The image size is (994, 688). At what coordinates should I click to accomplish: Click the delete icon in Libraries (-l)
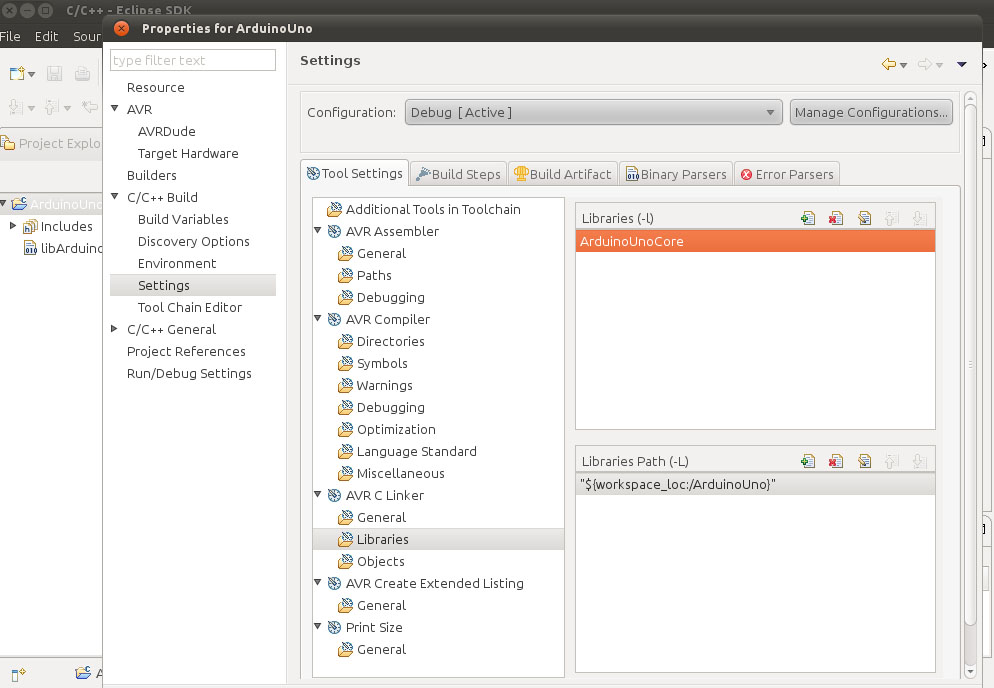836,219
